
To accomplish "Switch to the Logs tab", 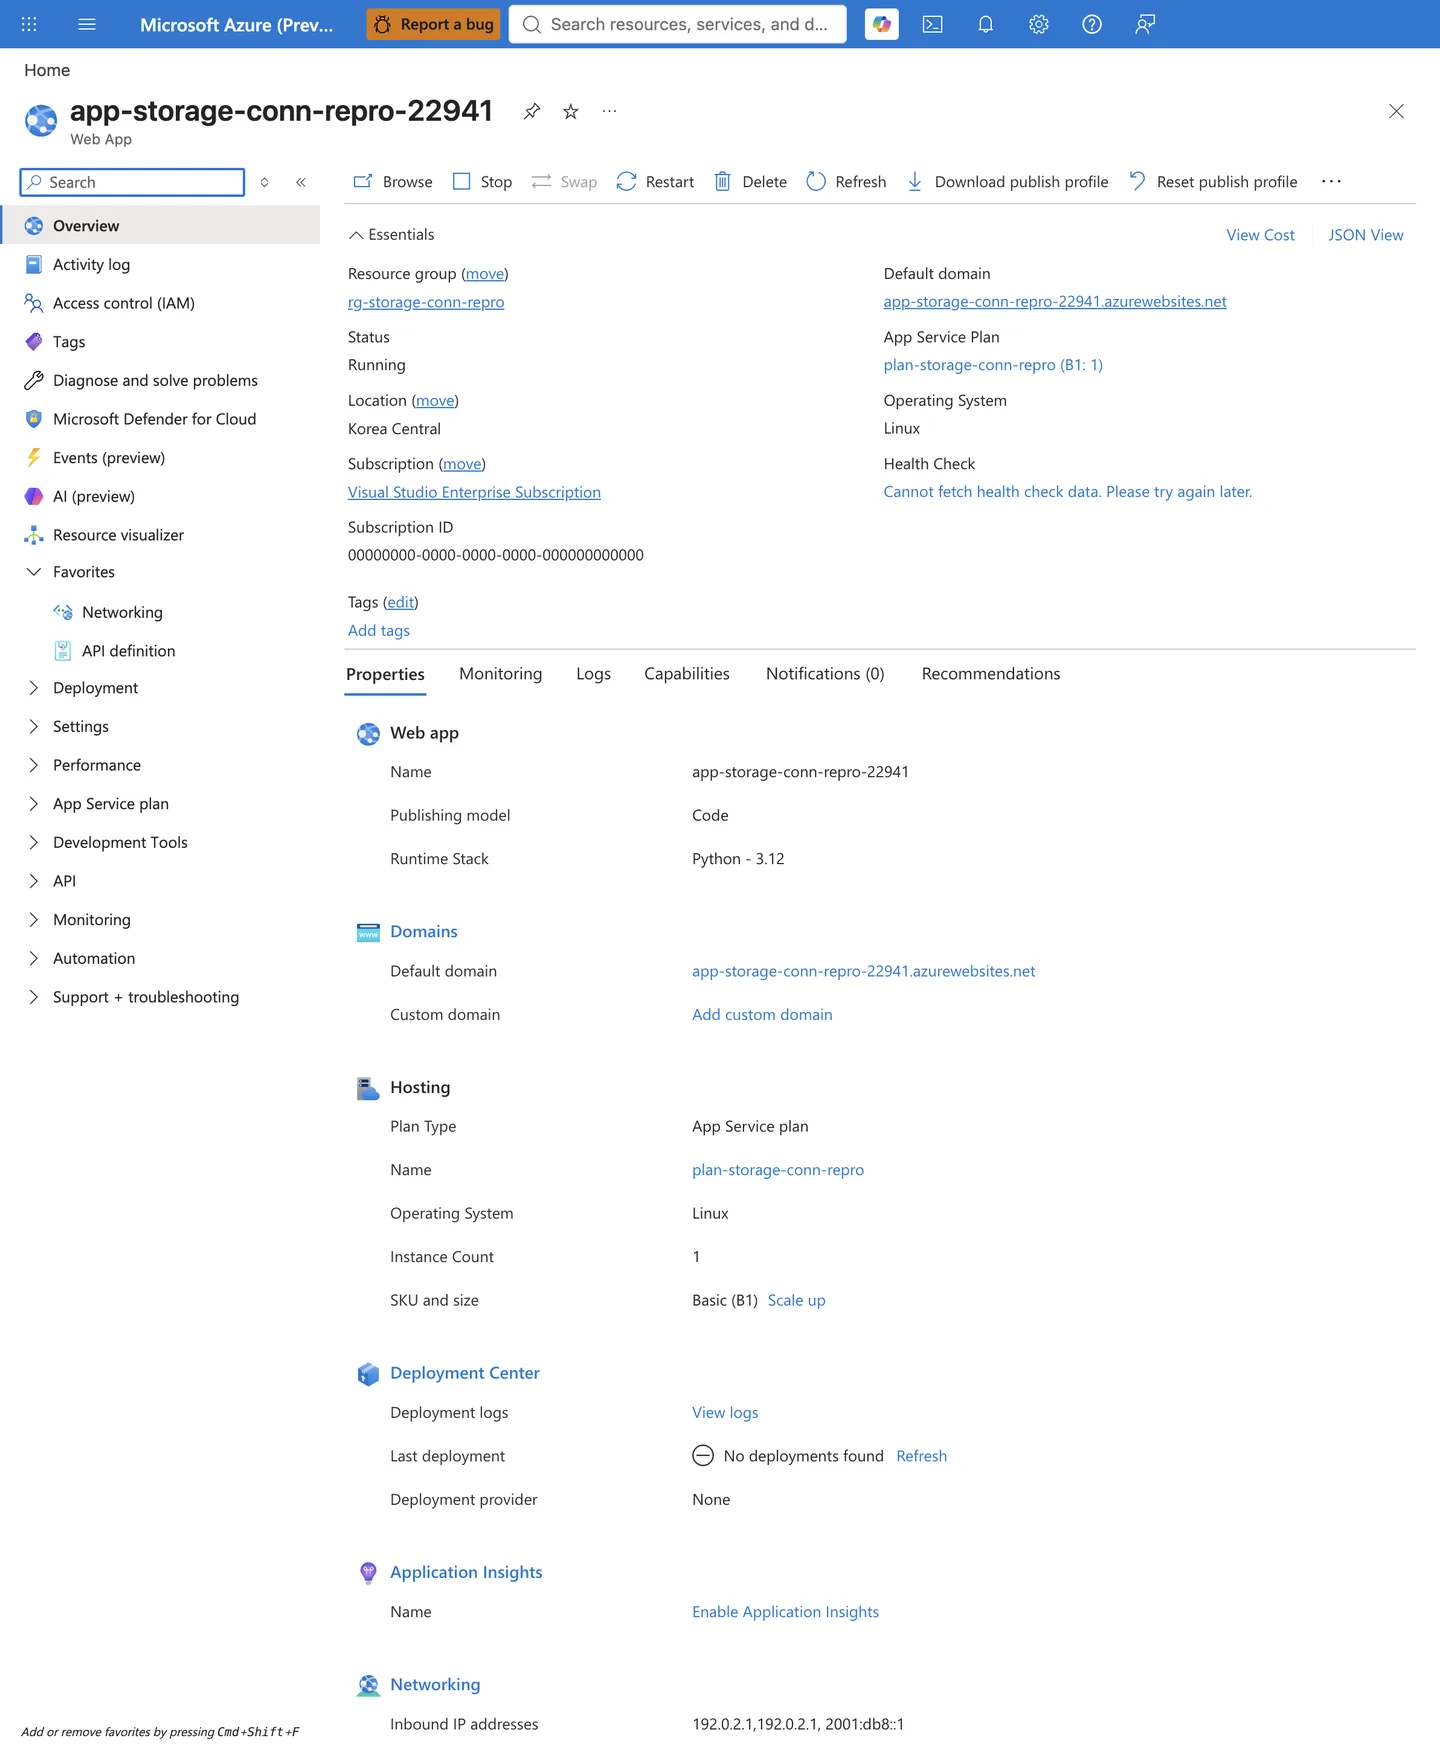I will (593, 674).
